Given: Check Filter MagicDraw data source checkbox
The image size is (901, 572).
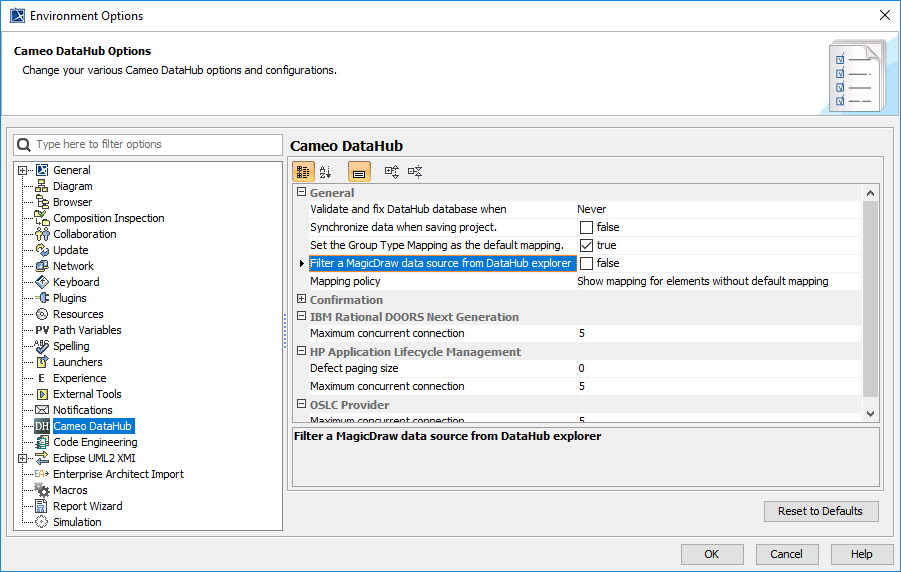Looking at the screenshot, I should click(x=586, y=264).
